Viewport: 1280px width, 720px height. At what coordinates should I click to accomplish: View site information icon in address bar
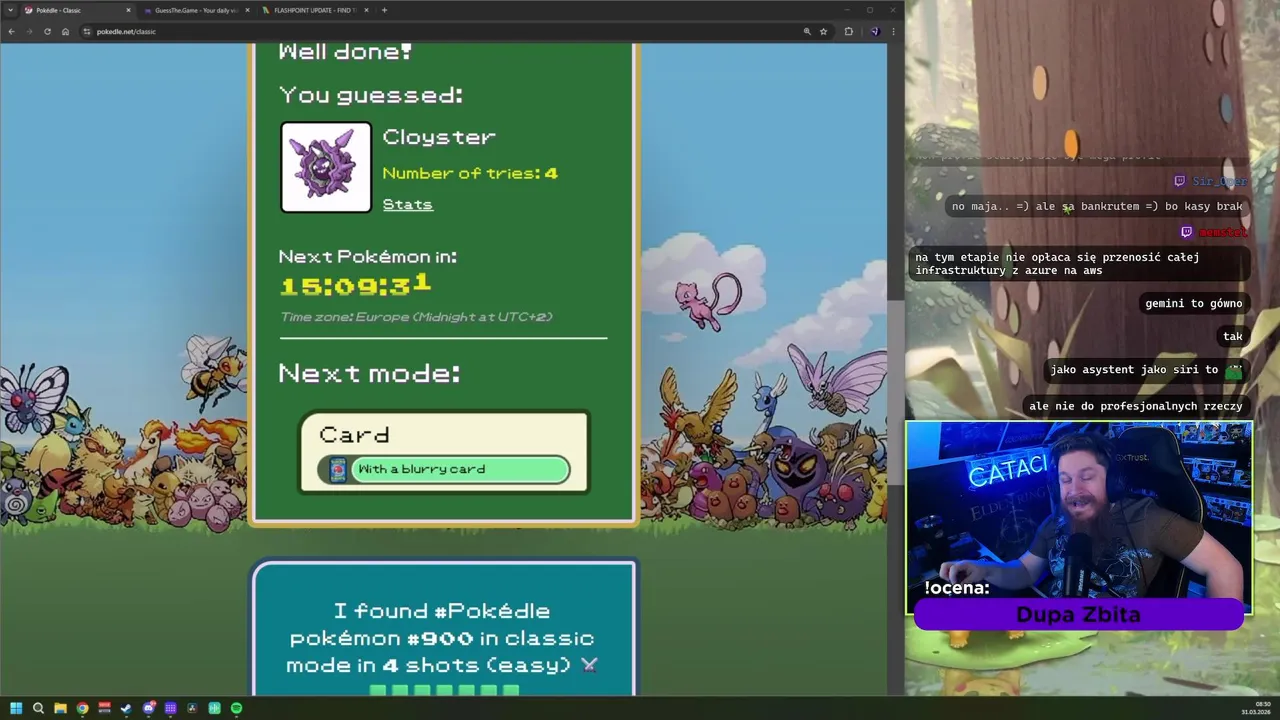87,31
